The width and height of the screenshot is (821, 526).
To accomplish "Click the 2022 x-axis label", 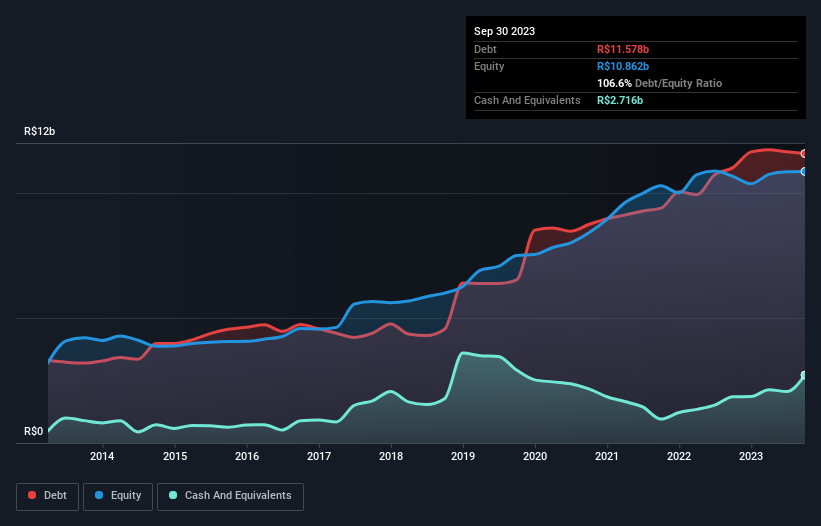I will pos(679,456).
